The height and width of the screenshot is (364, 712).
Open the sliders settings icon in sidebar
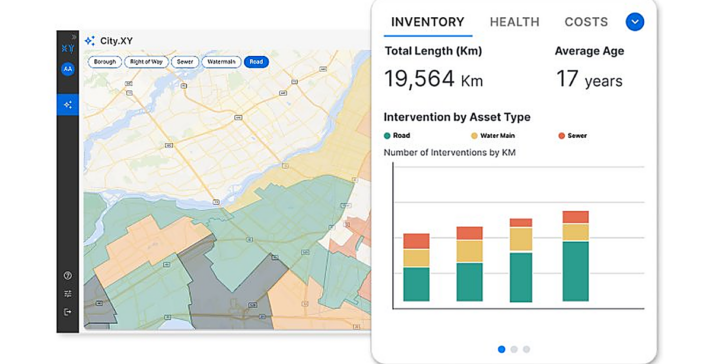tap(68, 294)
